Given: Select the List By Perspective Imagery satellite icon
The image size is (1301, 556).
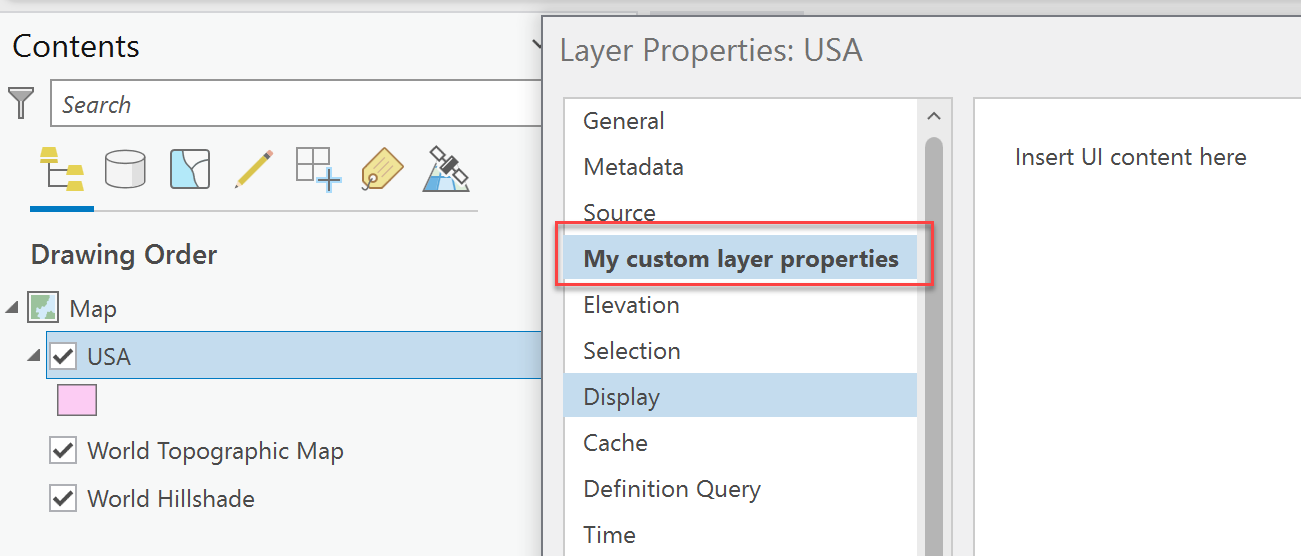Looking at the screenshot, I should tap(447, 168).
